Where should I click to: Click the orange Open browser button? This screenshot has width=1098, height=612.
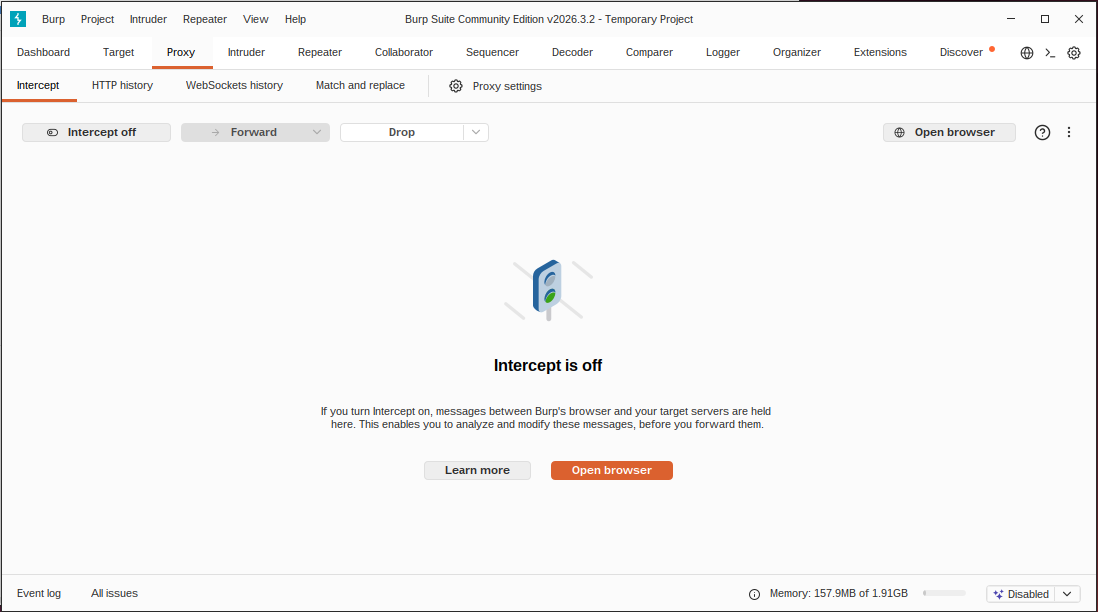coord(611,471)
